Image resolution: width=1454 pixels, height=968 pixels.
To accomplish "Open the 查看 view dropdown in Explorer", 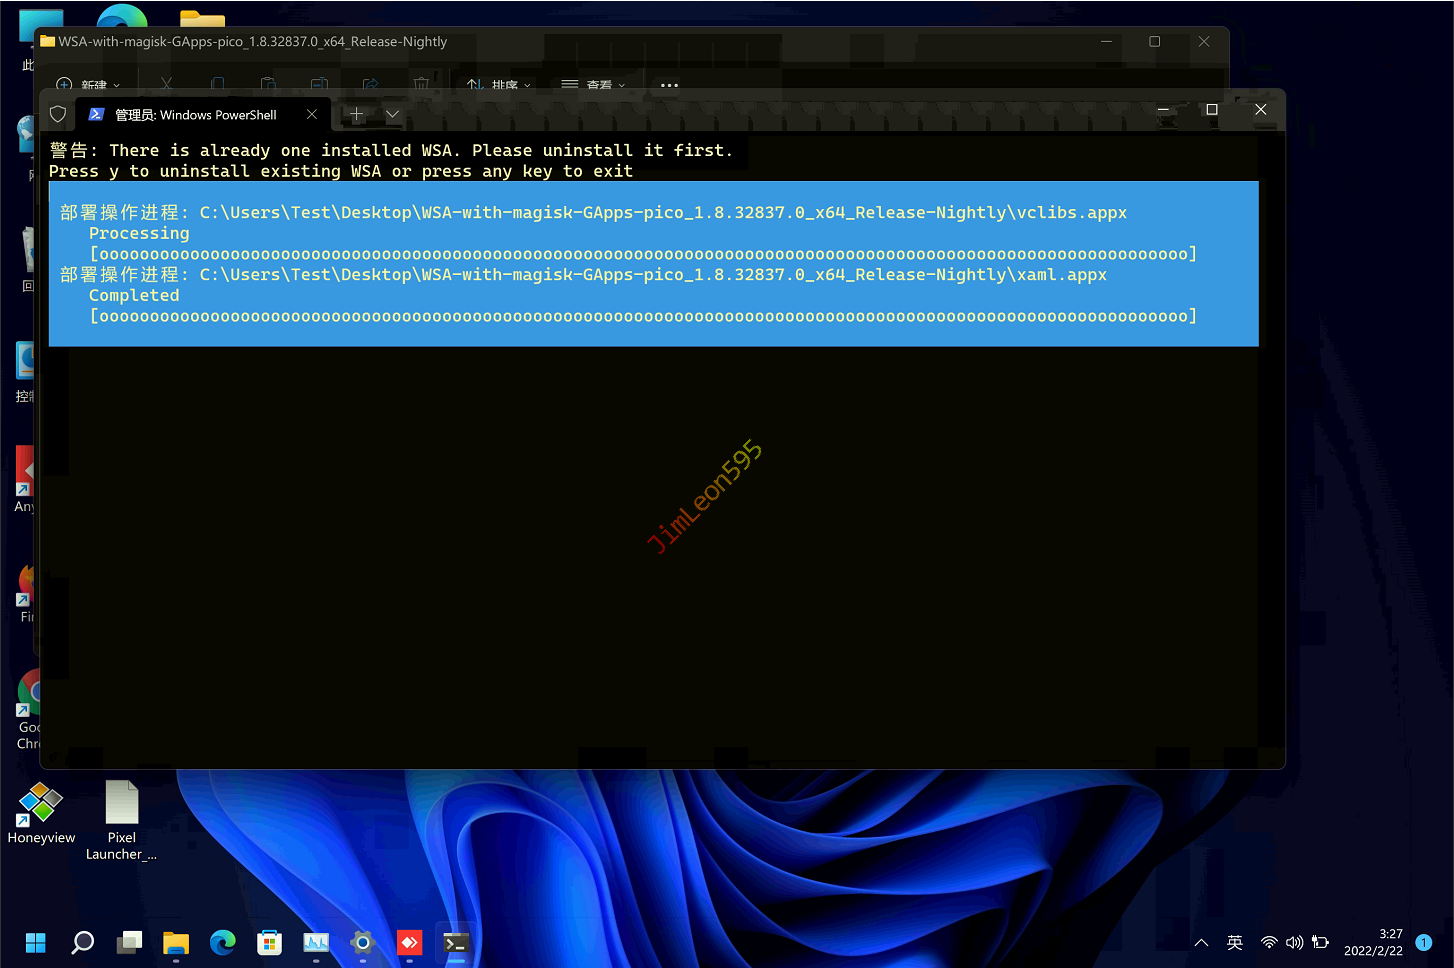I will (x=594, y=84).
